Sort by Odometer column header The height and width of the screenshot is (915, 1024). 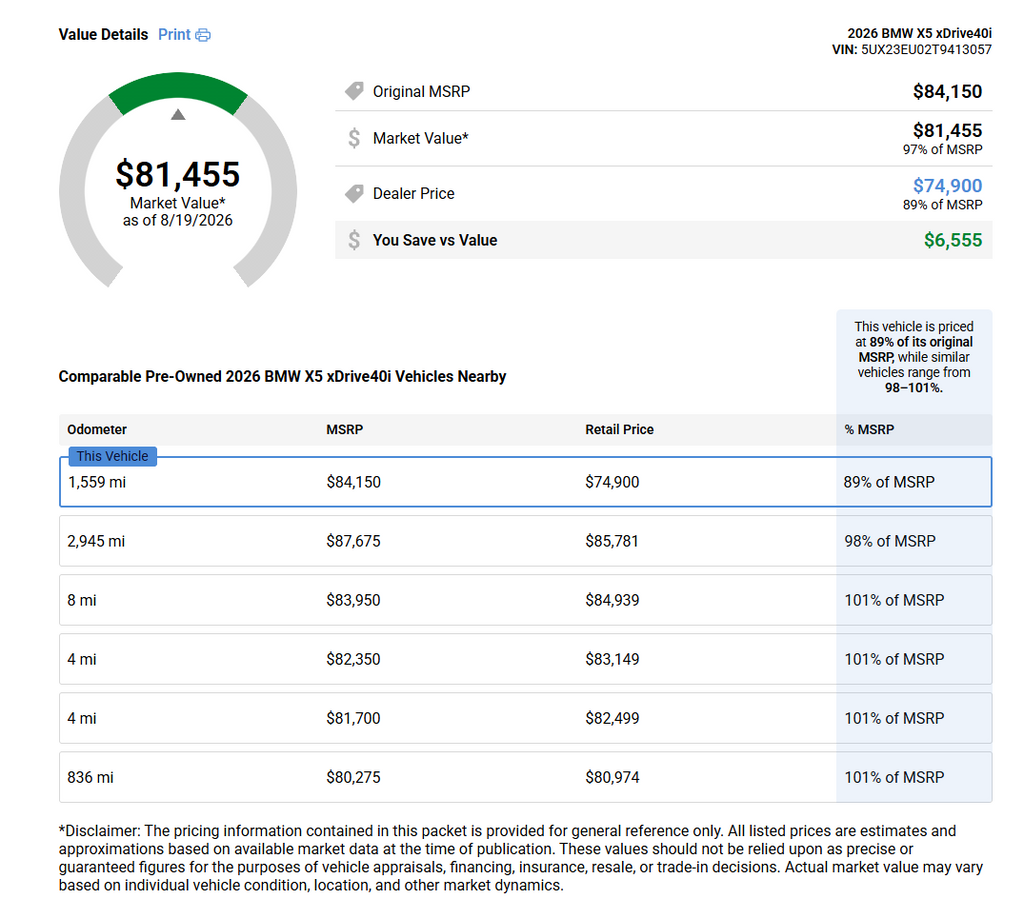coord(97,429)
